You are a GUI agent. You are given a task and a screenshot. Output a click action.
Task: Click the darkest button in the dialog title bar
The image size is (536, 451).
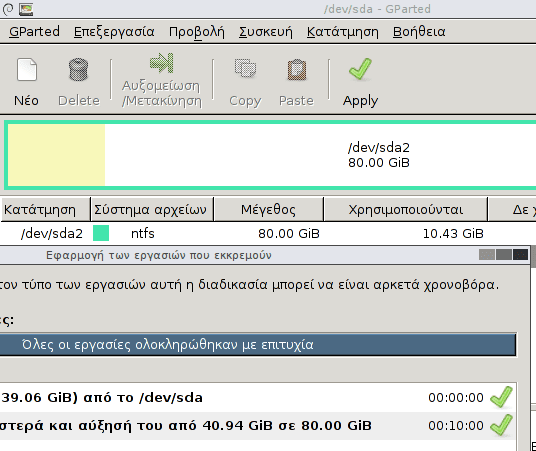[521, 255]
